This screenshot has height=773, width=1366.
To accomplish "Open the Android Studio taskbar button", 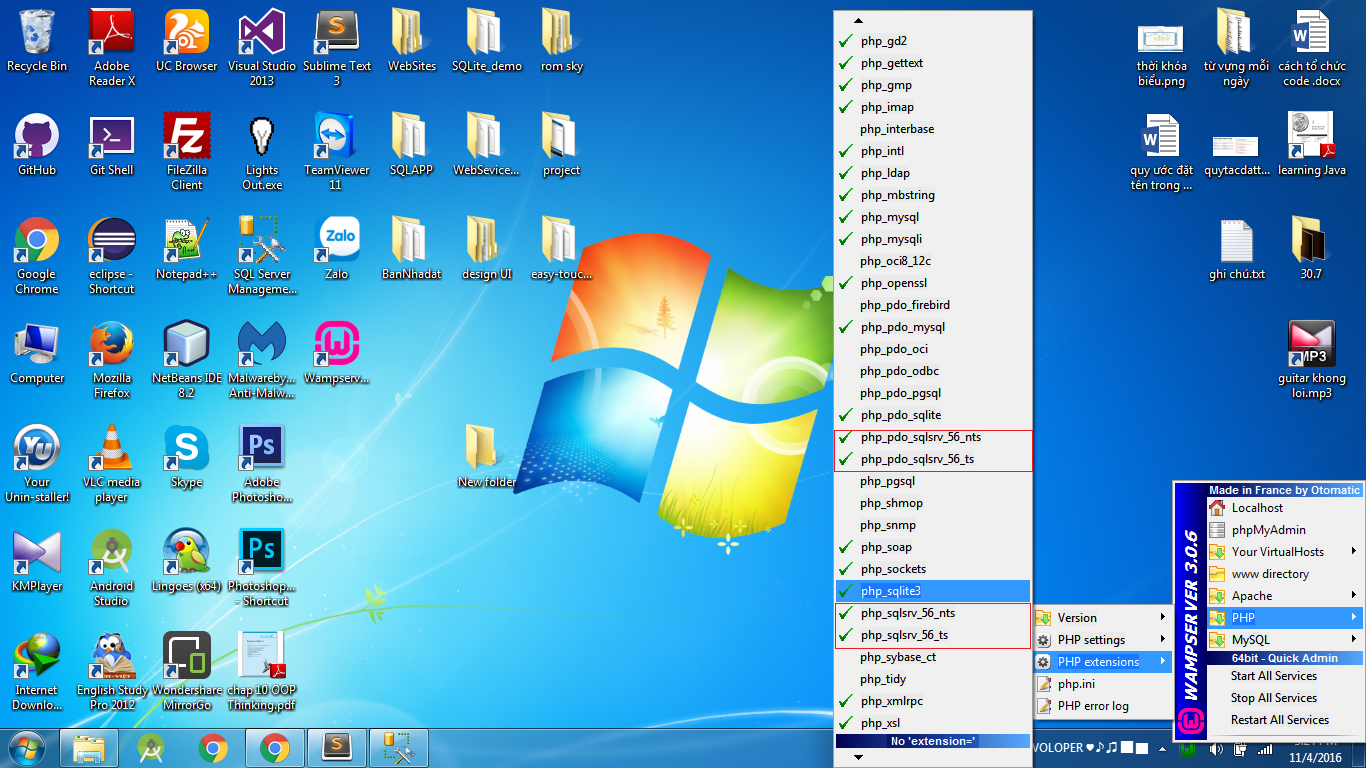I will click(x=151, y=748).
